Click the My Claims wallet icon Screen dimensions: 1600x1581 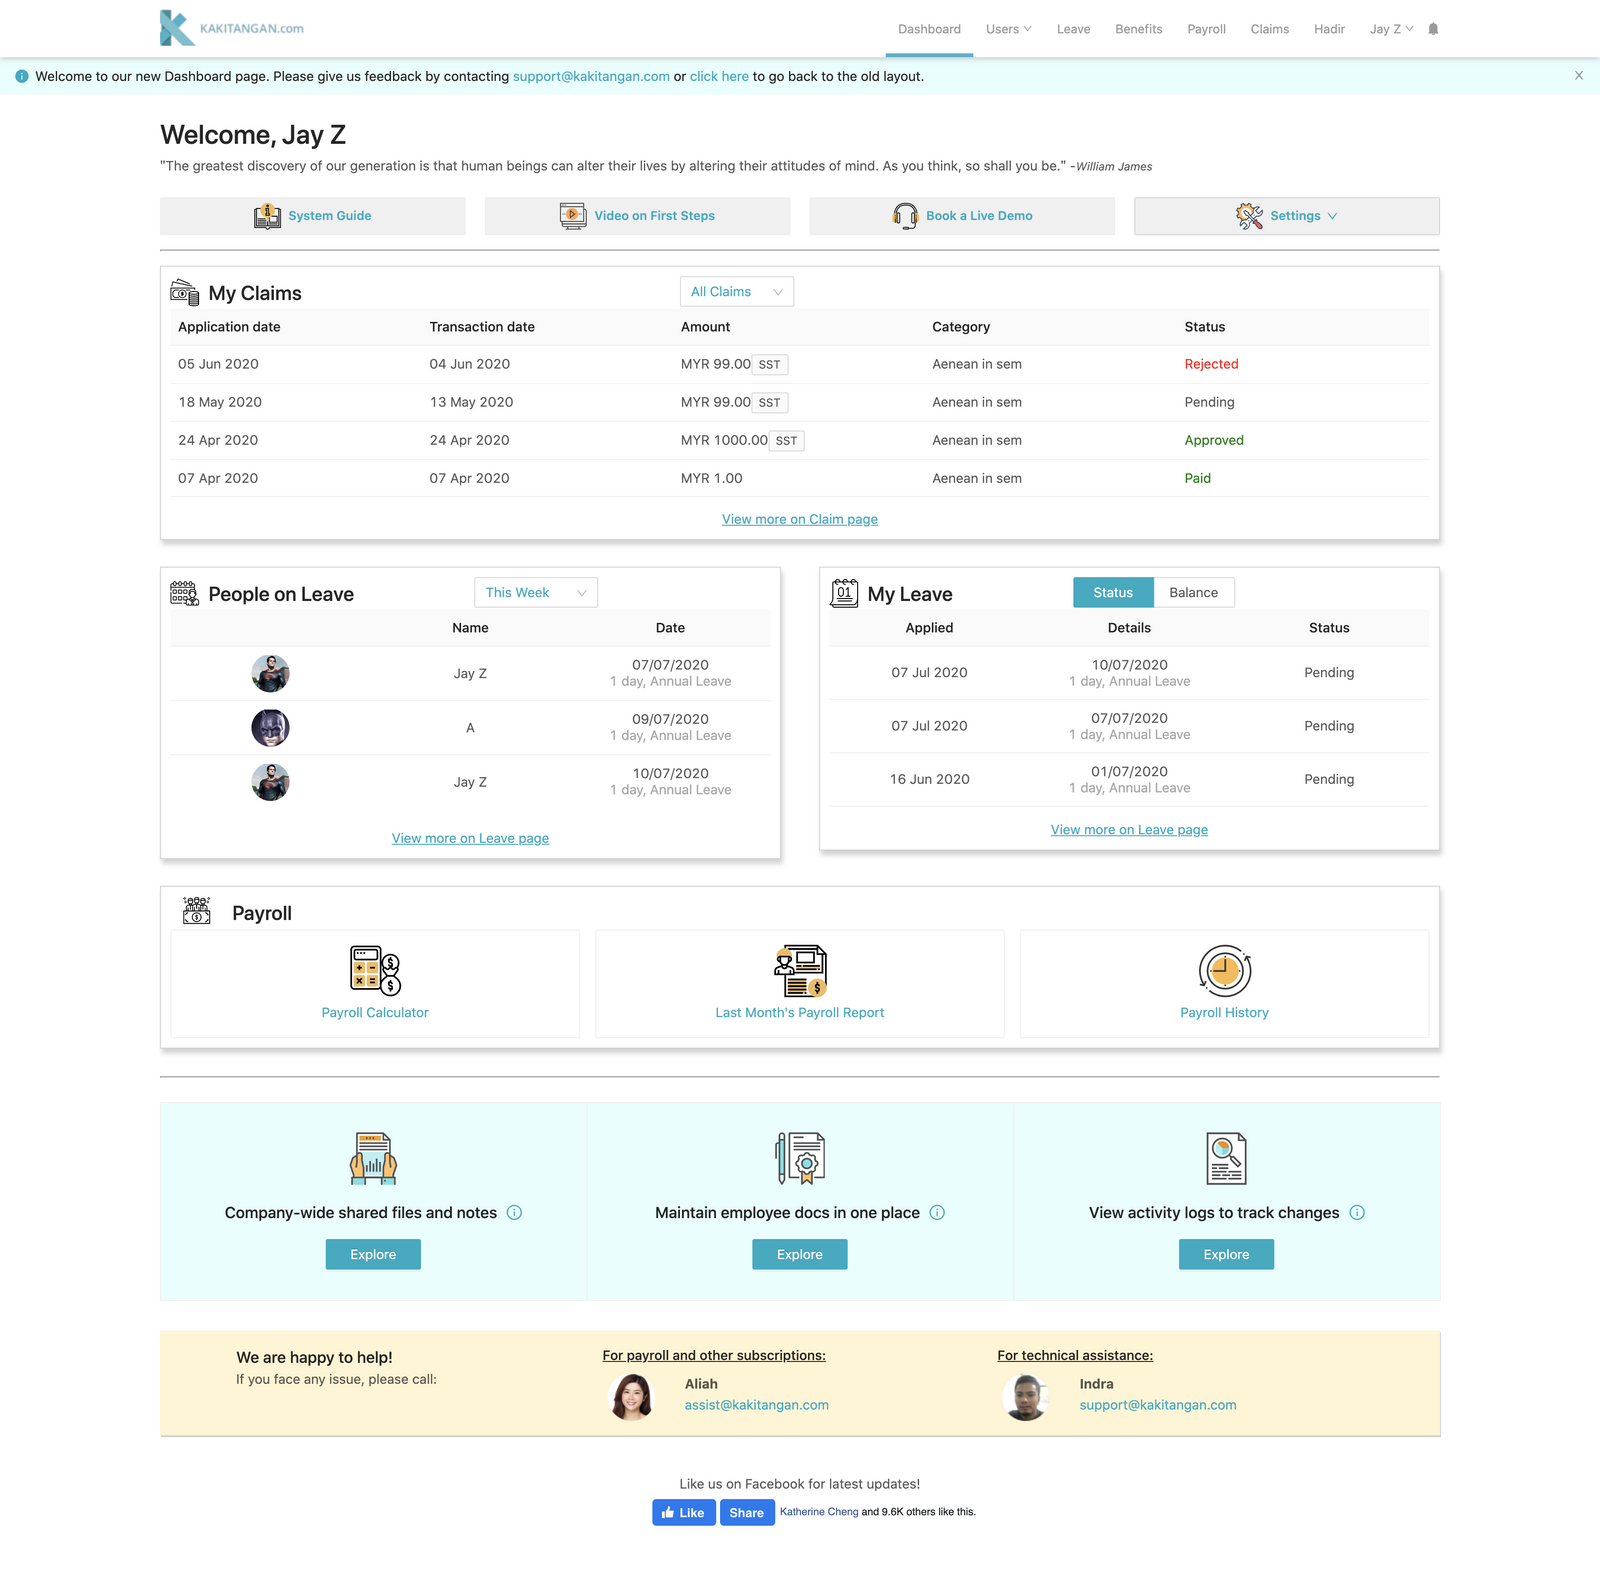click(x=184, y=292)
